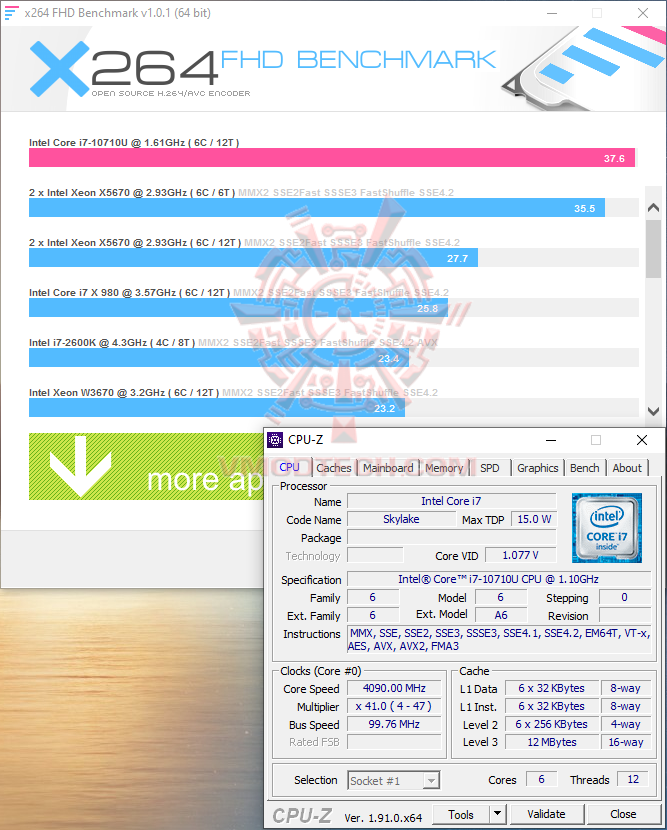The width and height of the screenshot is (667, 830).
Task: Open the Bench tab
Action: click(x=584, y=468)
